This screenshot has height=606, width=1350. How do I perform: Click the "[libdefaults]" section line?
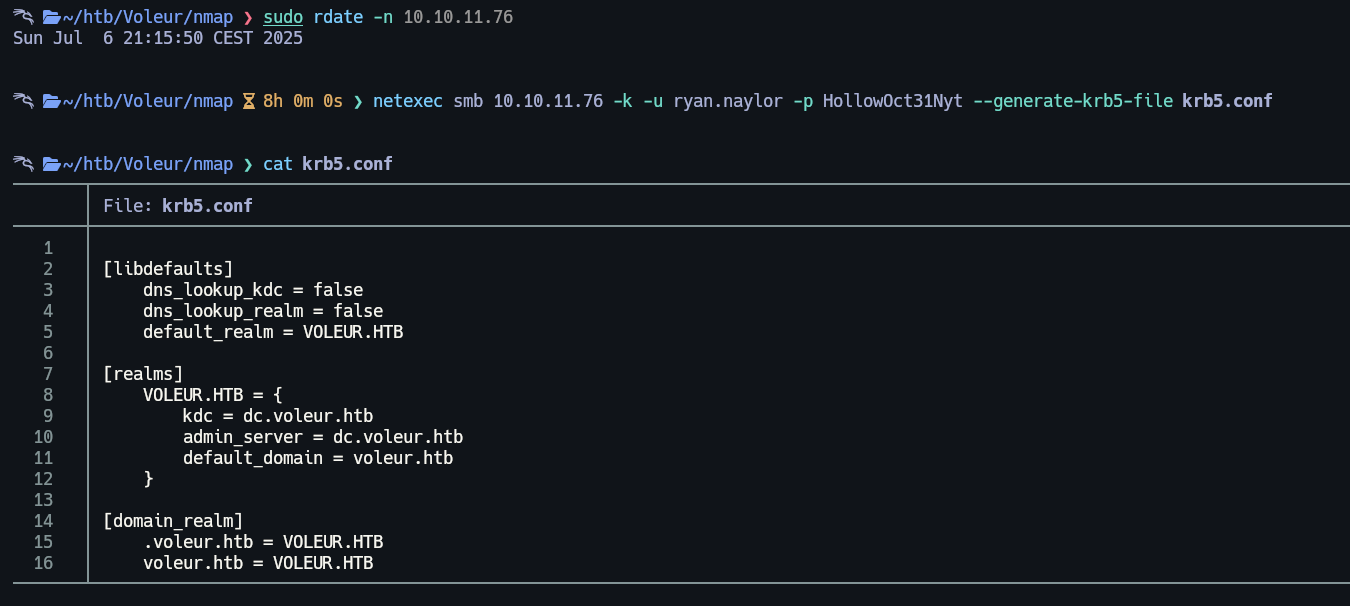168,269
